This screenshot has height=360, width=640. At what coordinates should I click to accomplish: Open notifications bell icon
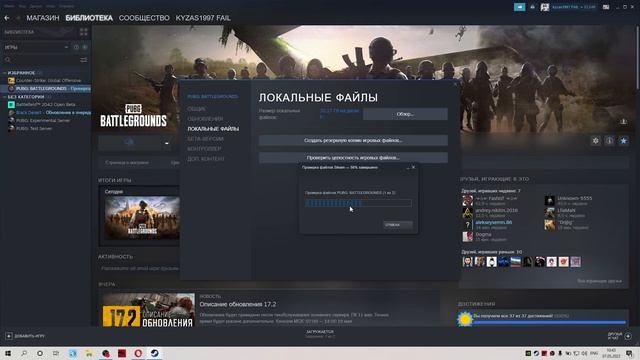point(532,7)
